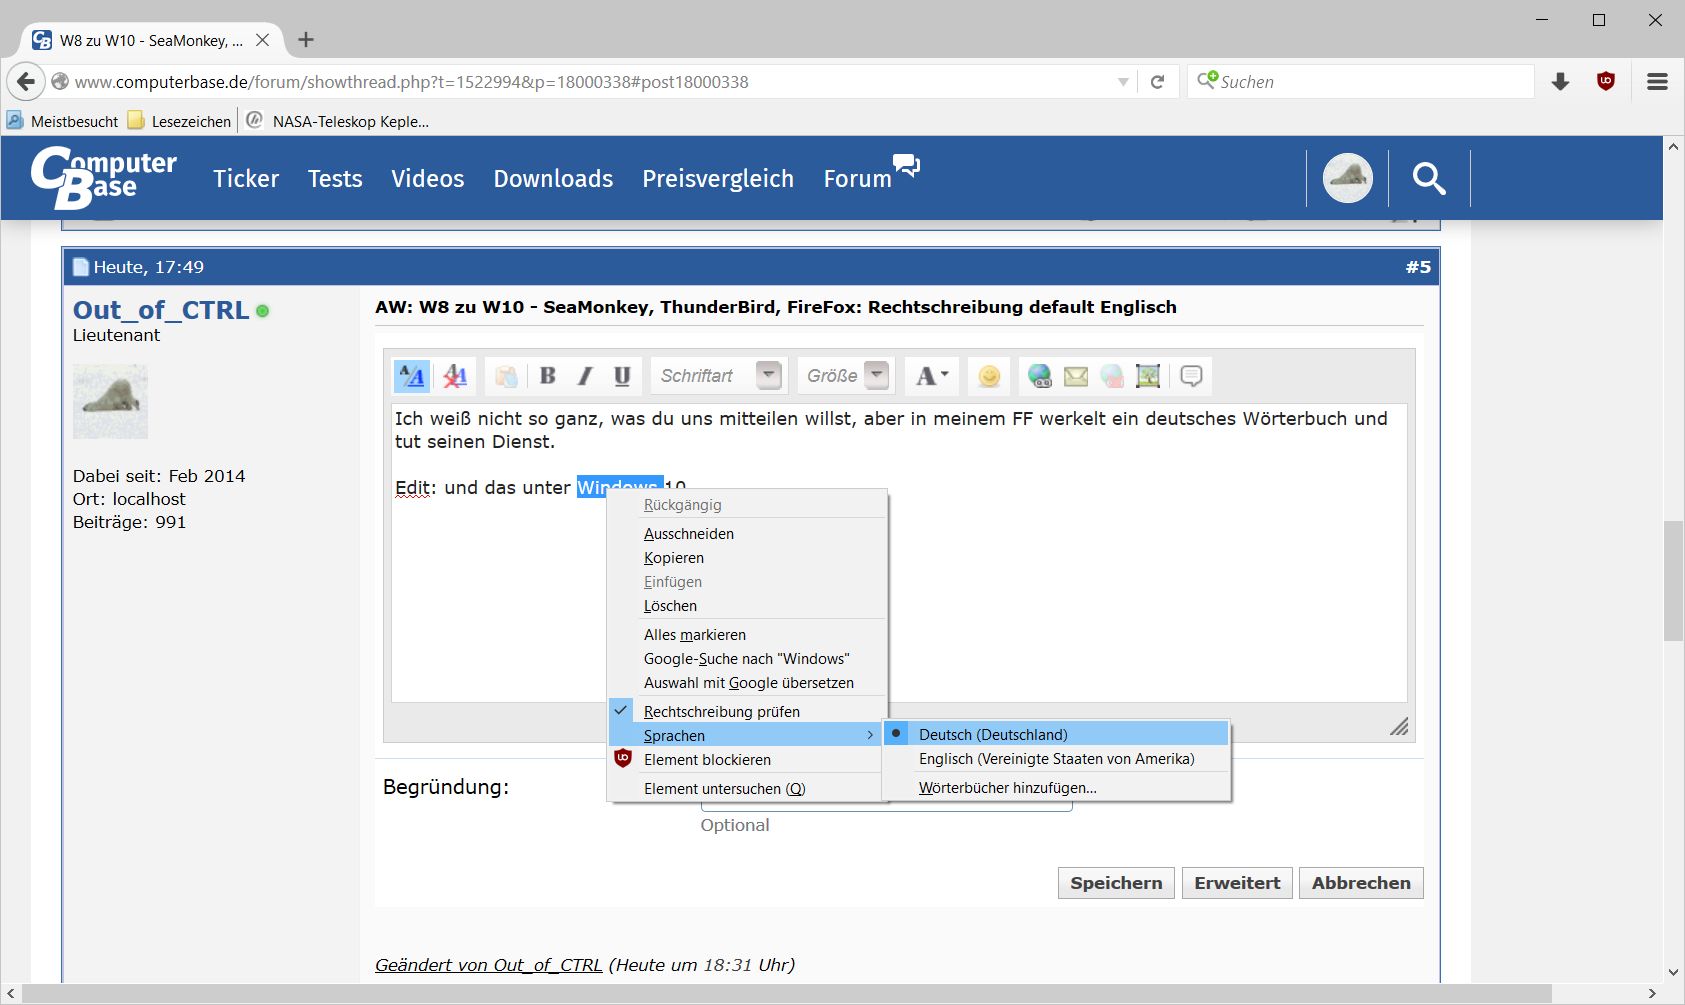Image resolution: width=1685 pixels, height=1005 pixels.
Task: Open search engine selector in Suchen box
Action: pyautogui.click(x=1207, y=80)
